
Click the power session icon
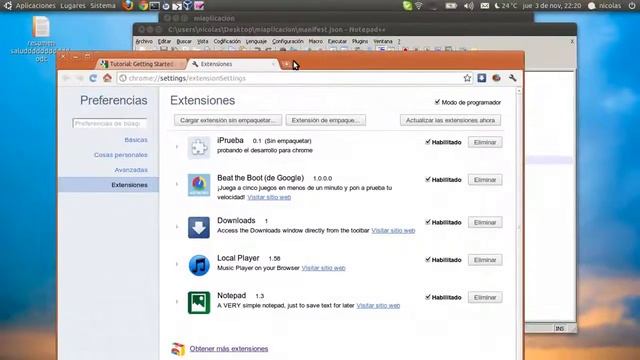click(632, 6)
